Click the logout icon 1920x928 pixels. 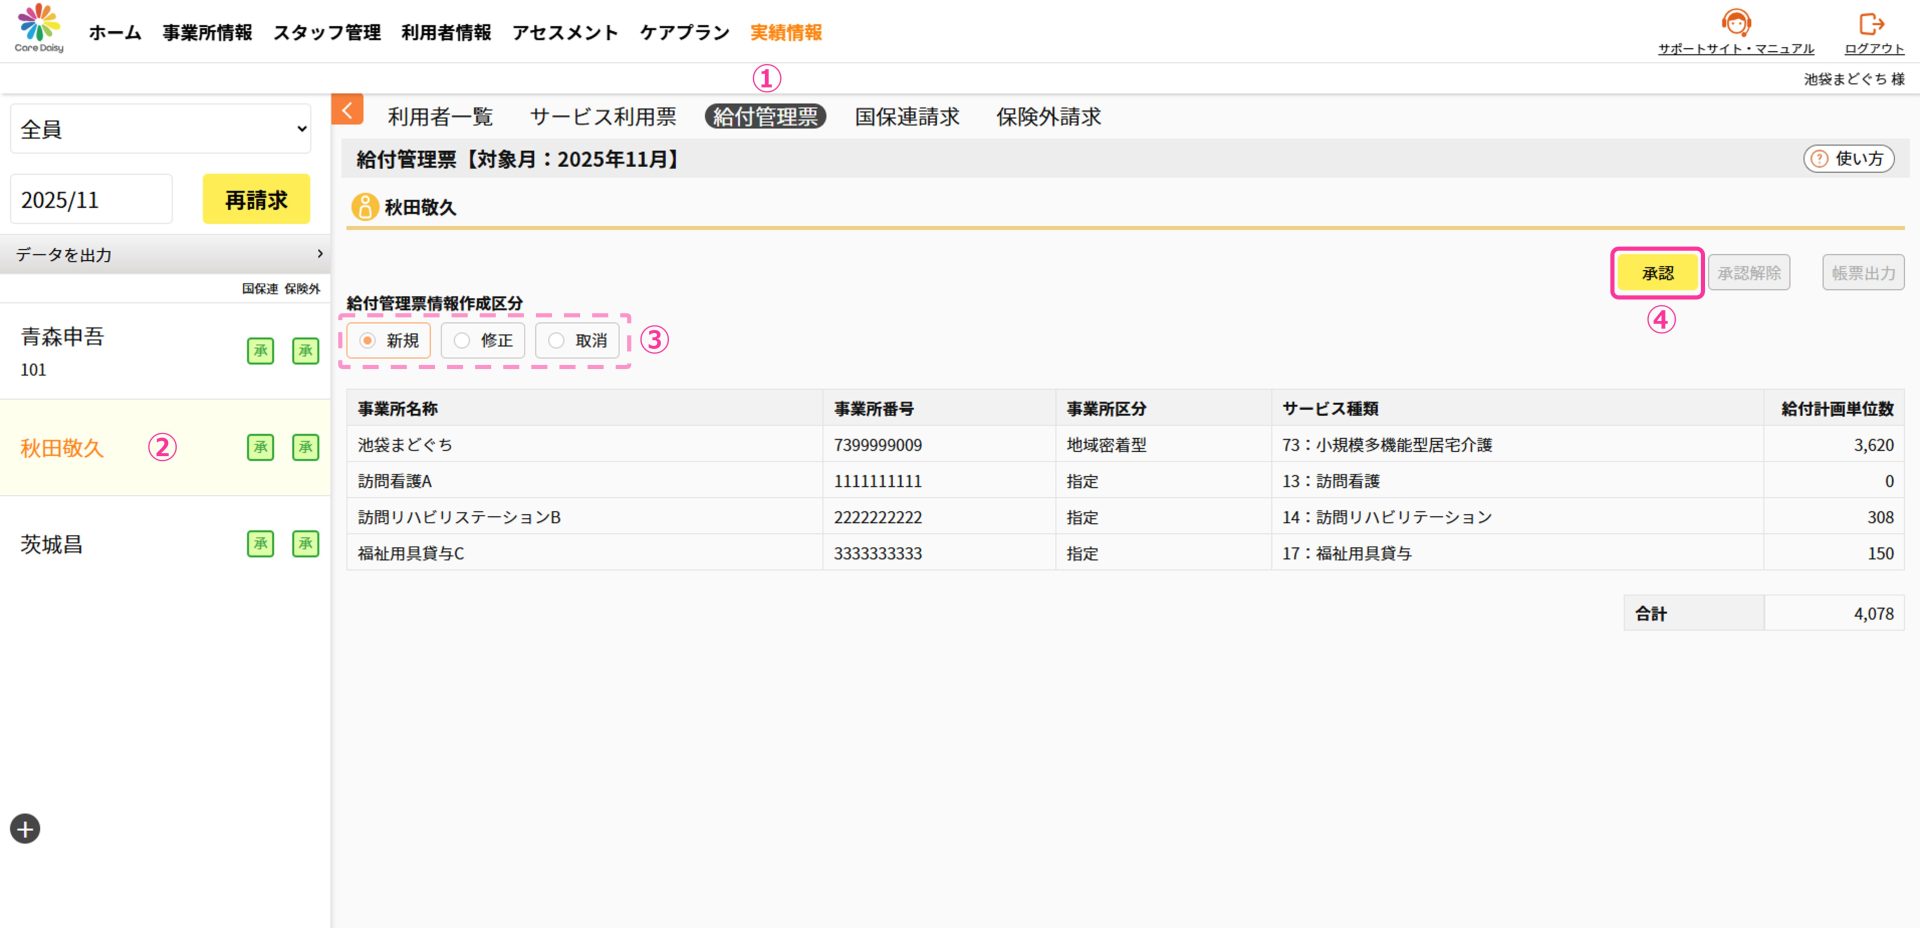pos(1872,23)
